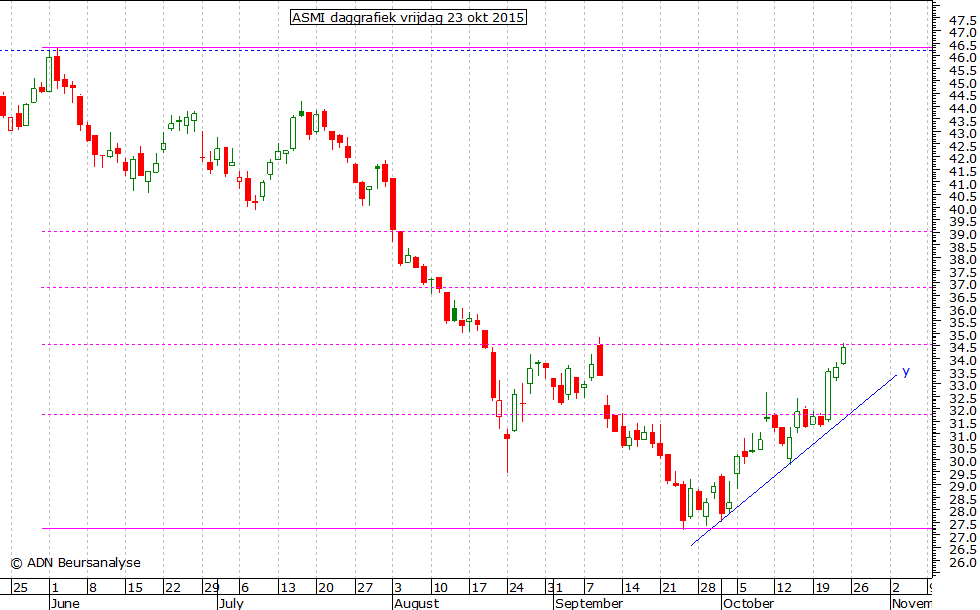980x610 pixels.
Task: Click date label 10 in August
Action: 440,588
